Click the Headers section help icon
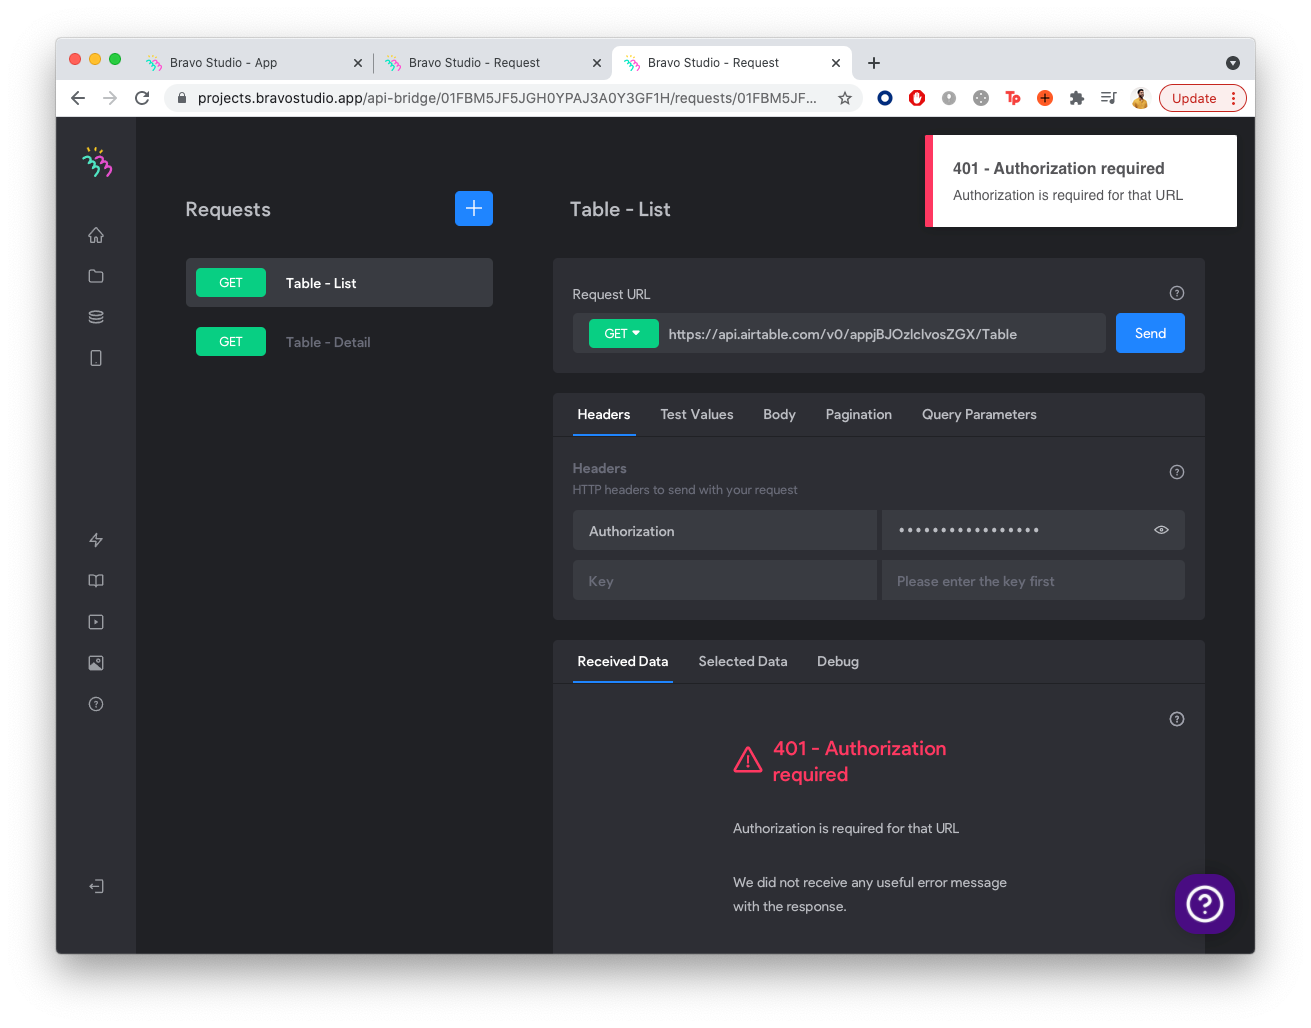Viewport: 1311px width, 1028px height. click(x=1177, y=472)
